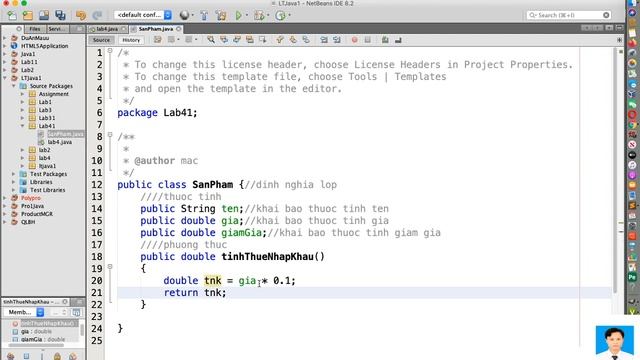Click the Save All toolbar icon

(x=60, y=16)
